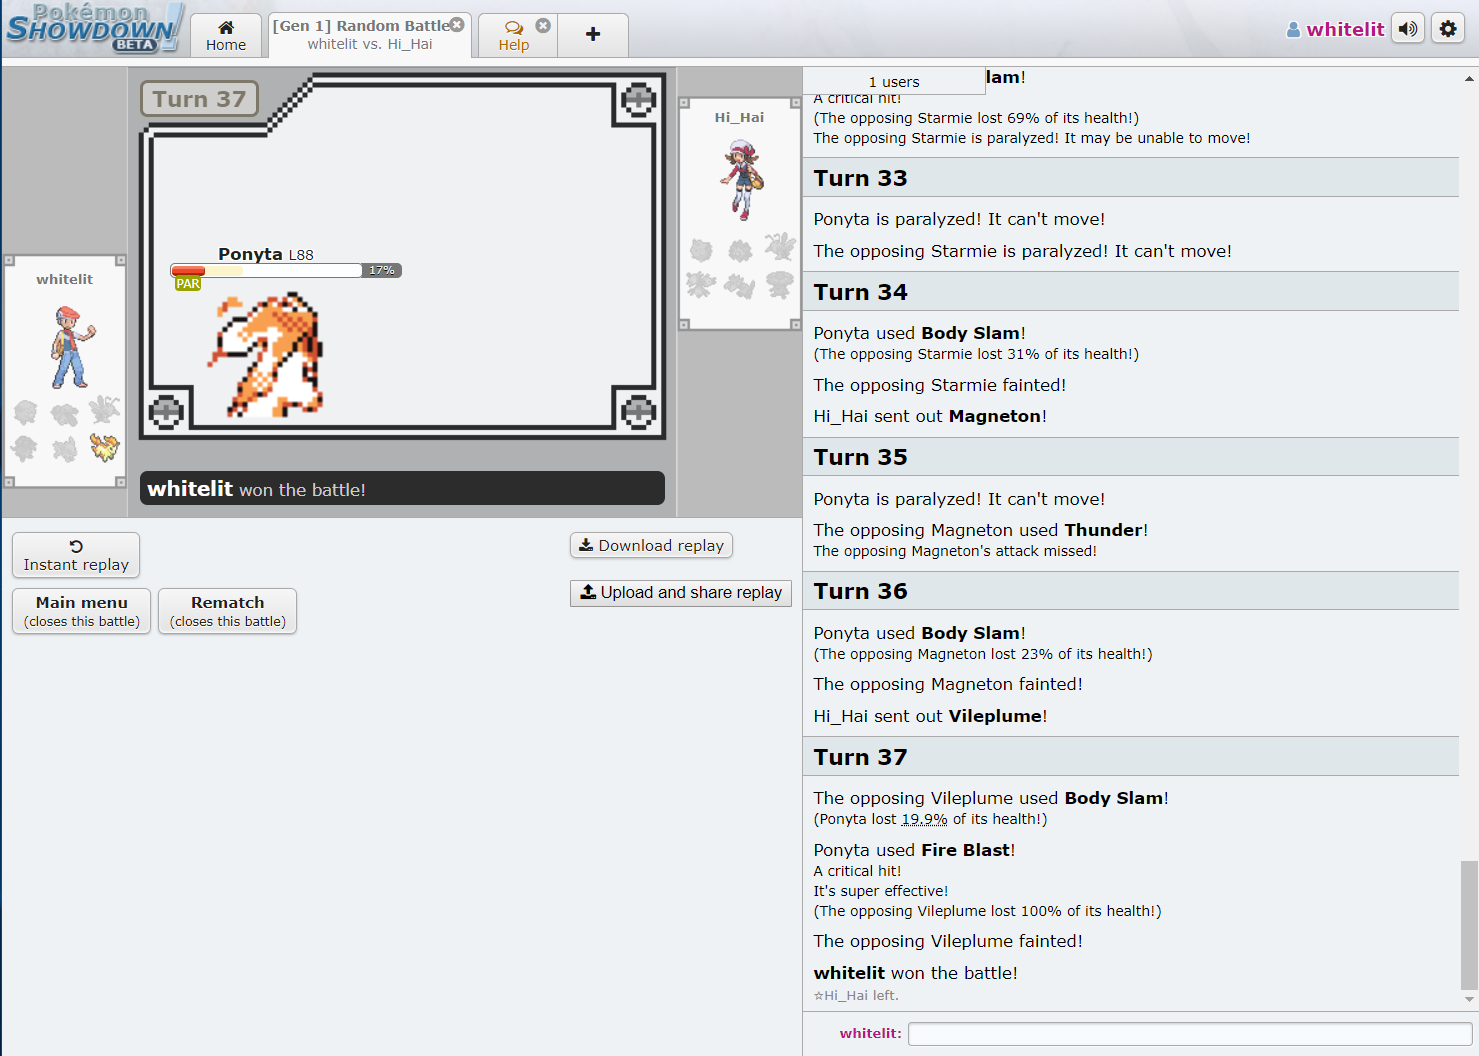Open a new room with plus button

click(x=593, y=35)
